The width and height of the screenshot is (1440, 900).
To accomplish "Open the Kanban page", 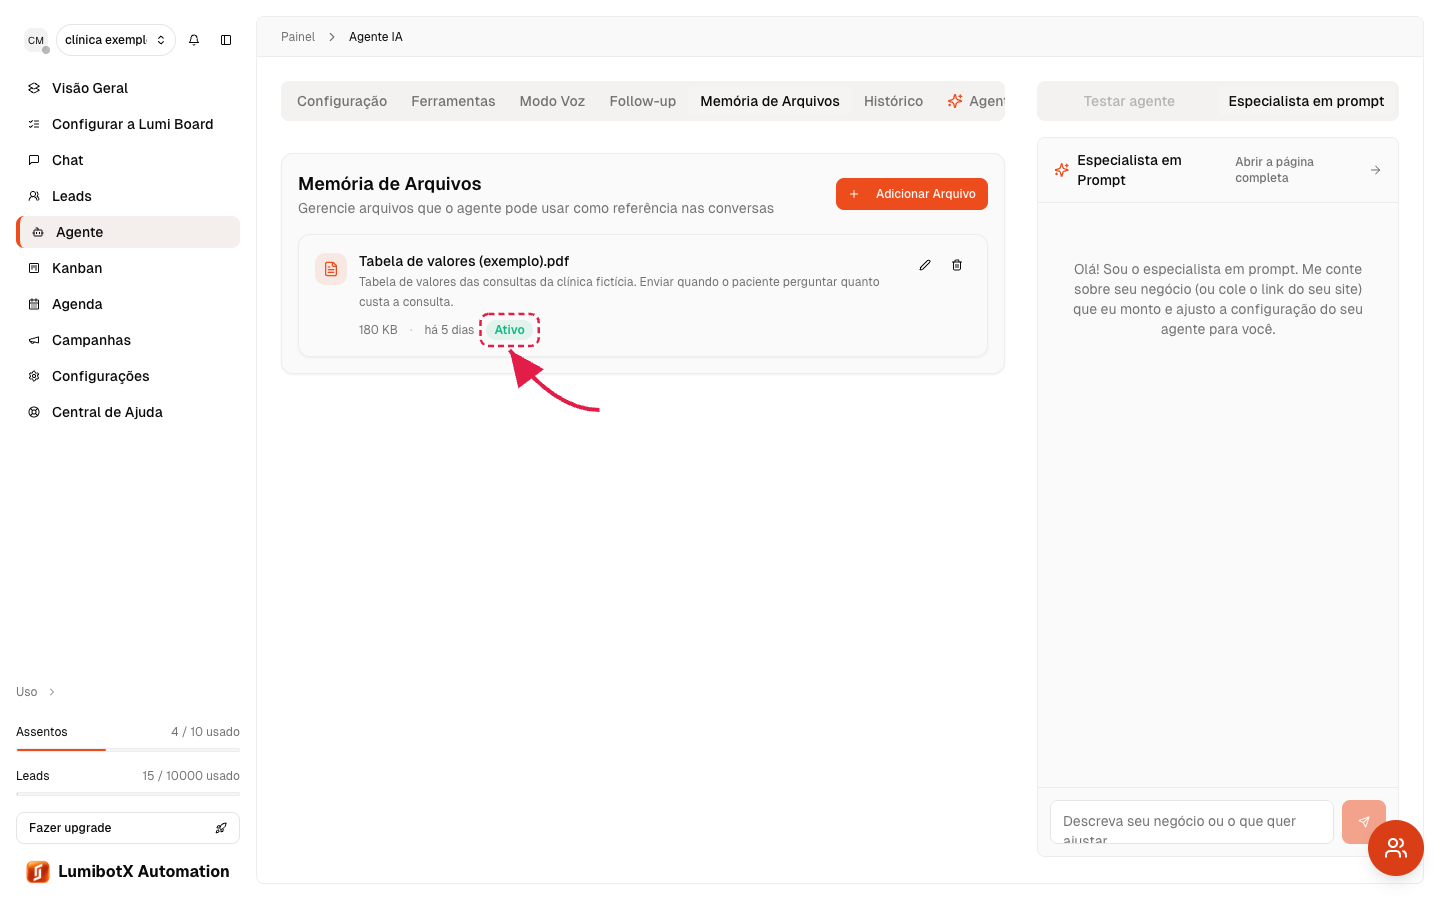I will 128,268.
